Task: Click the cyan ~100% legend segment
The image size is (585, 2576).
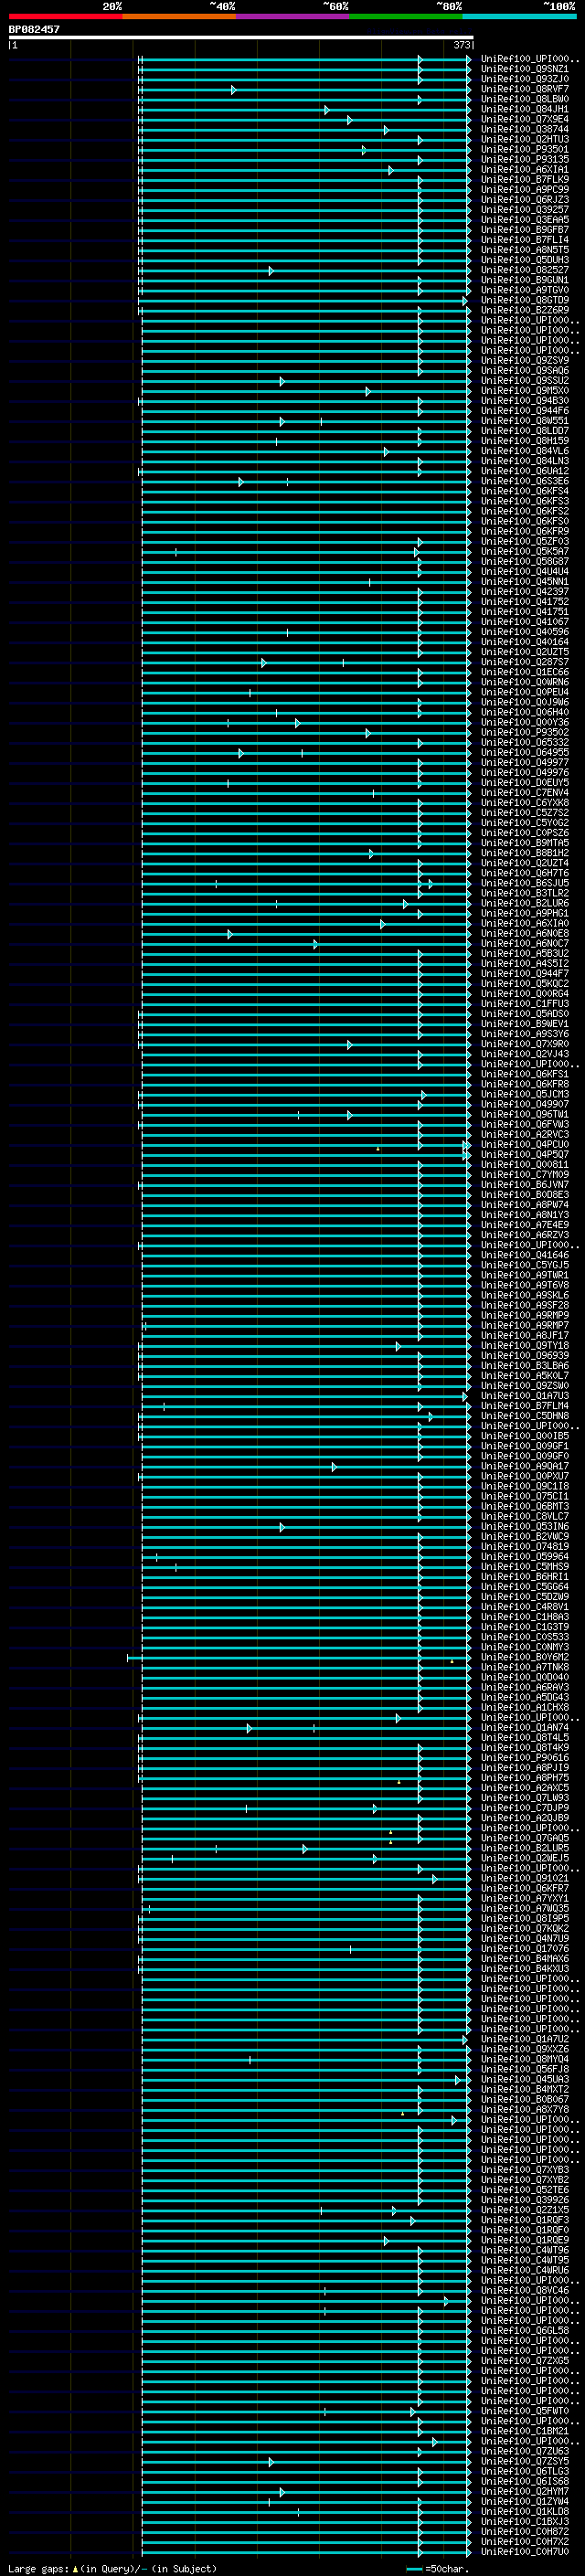Action: click(x=519, y=16)
